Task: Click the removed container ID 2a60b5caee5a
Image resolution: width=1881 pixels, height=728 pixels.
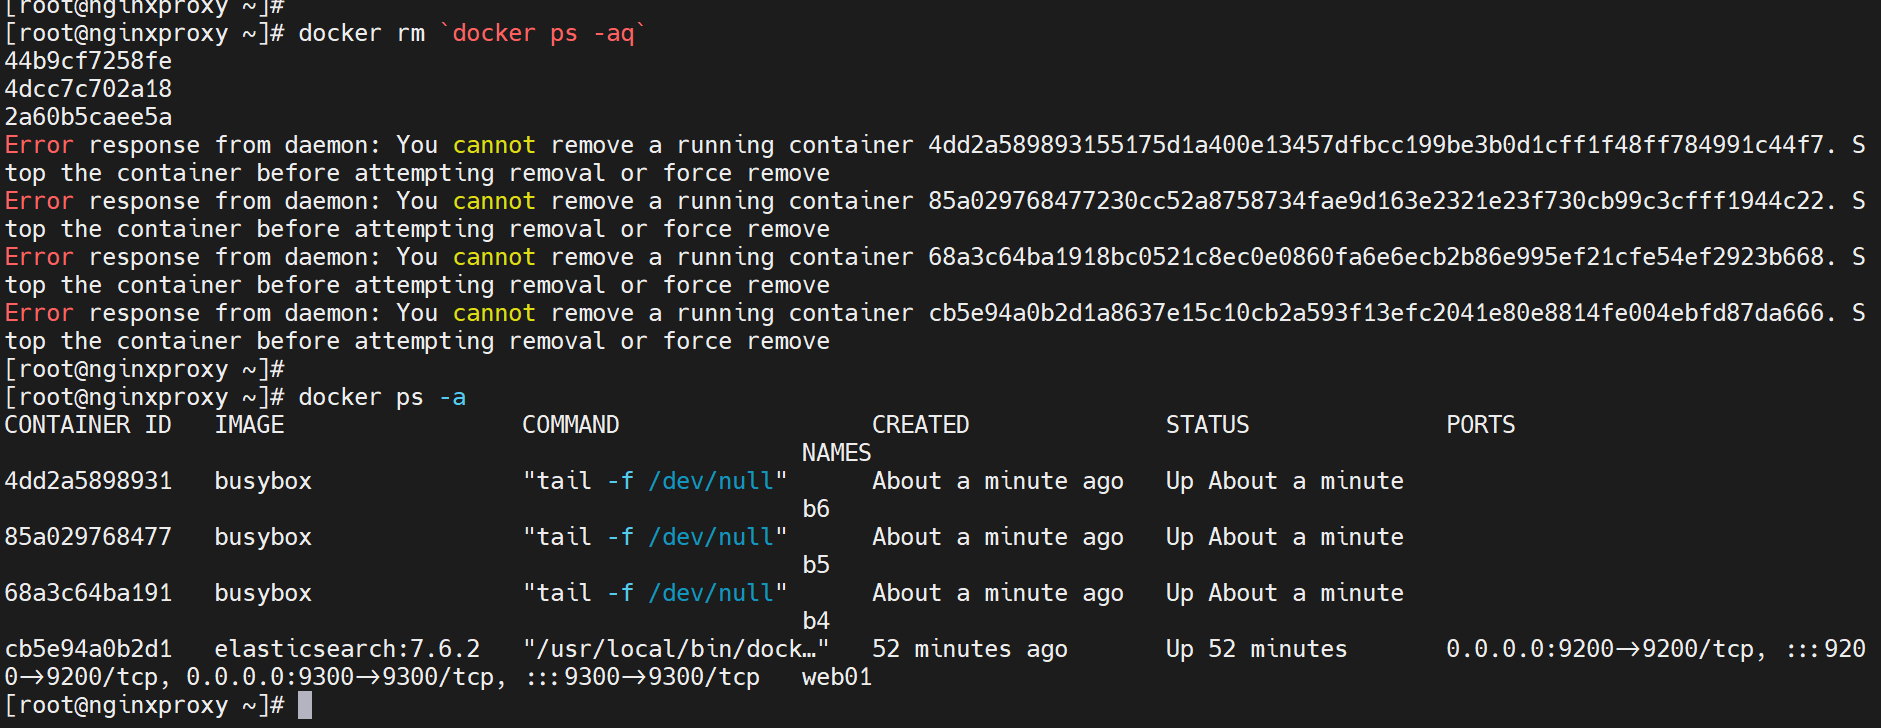Action: coord(88,117)
